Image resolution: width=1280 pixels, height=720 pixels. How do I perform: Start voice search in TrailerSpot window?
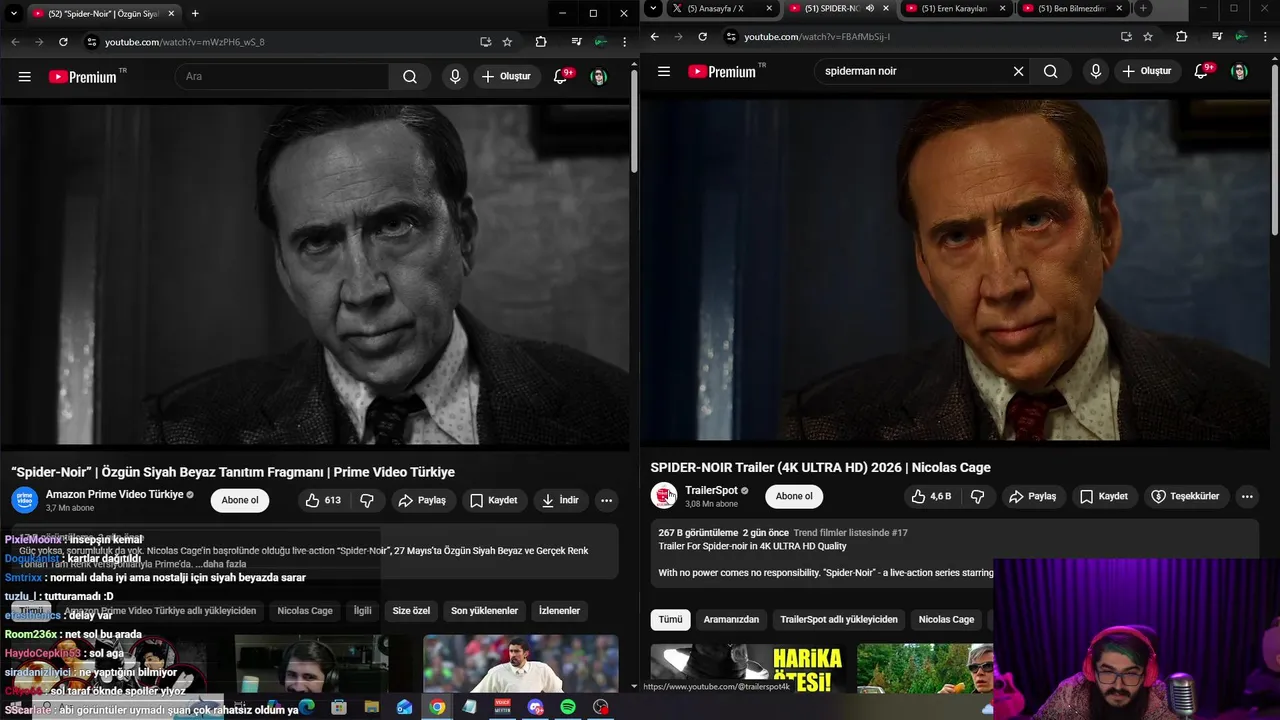[1095, 71]
